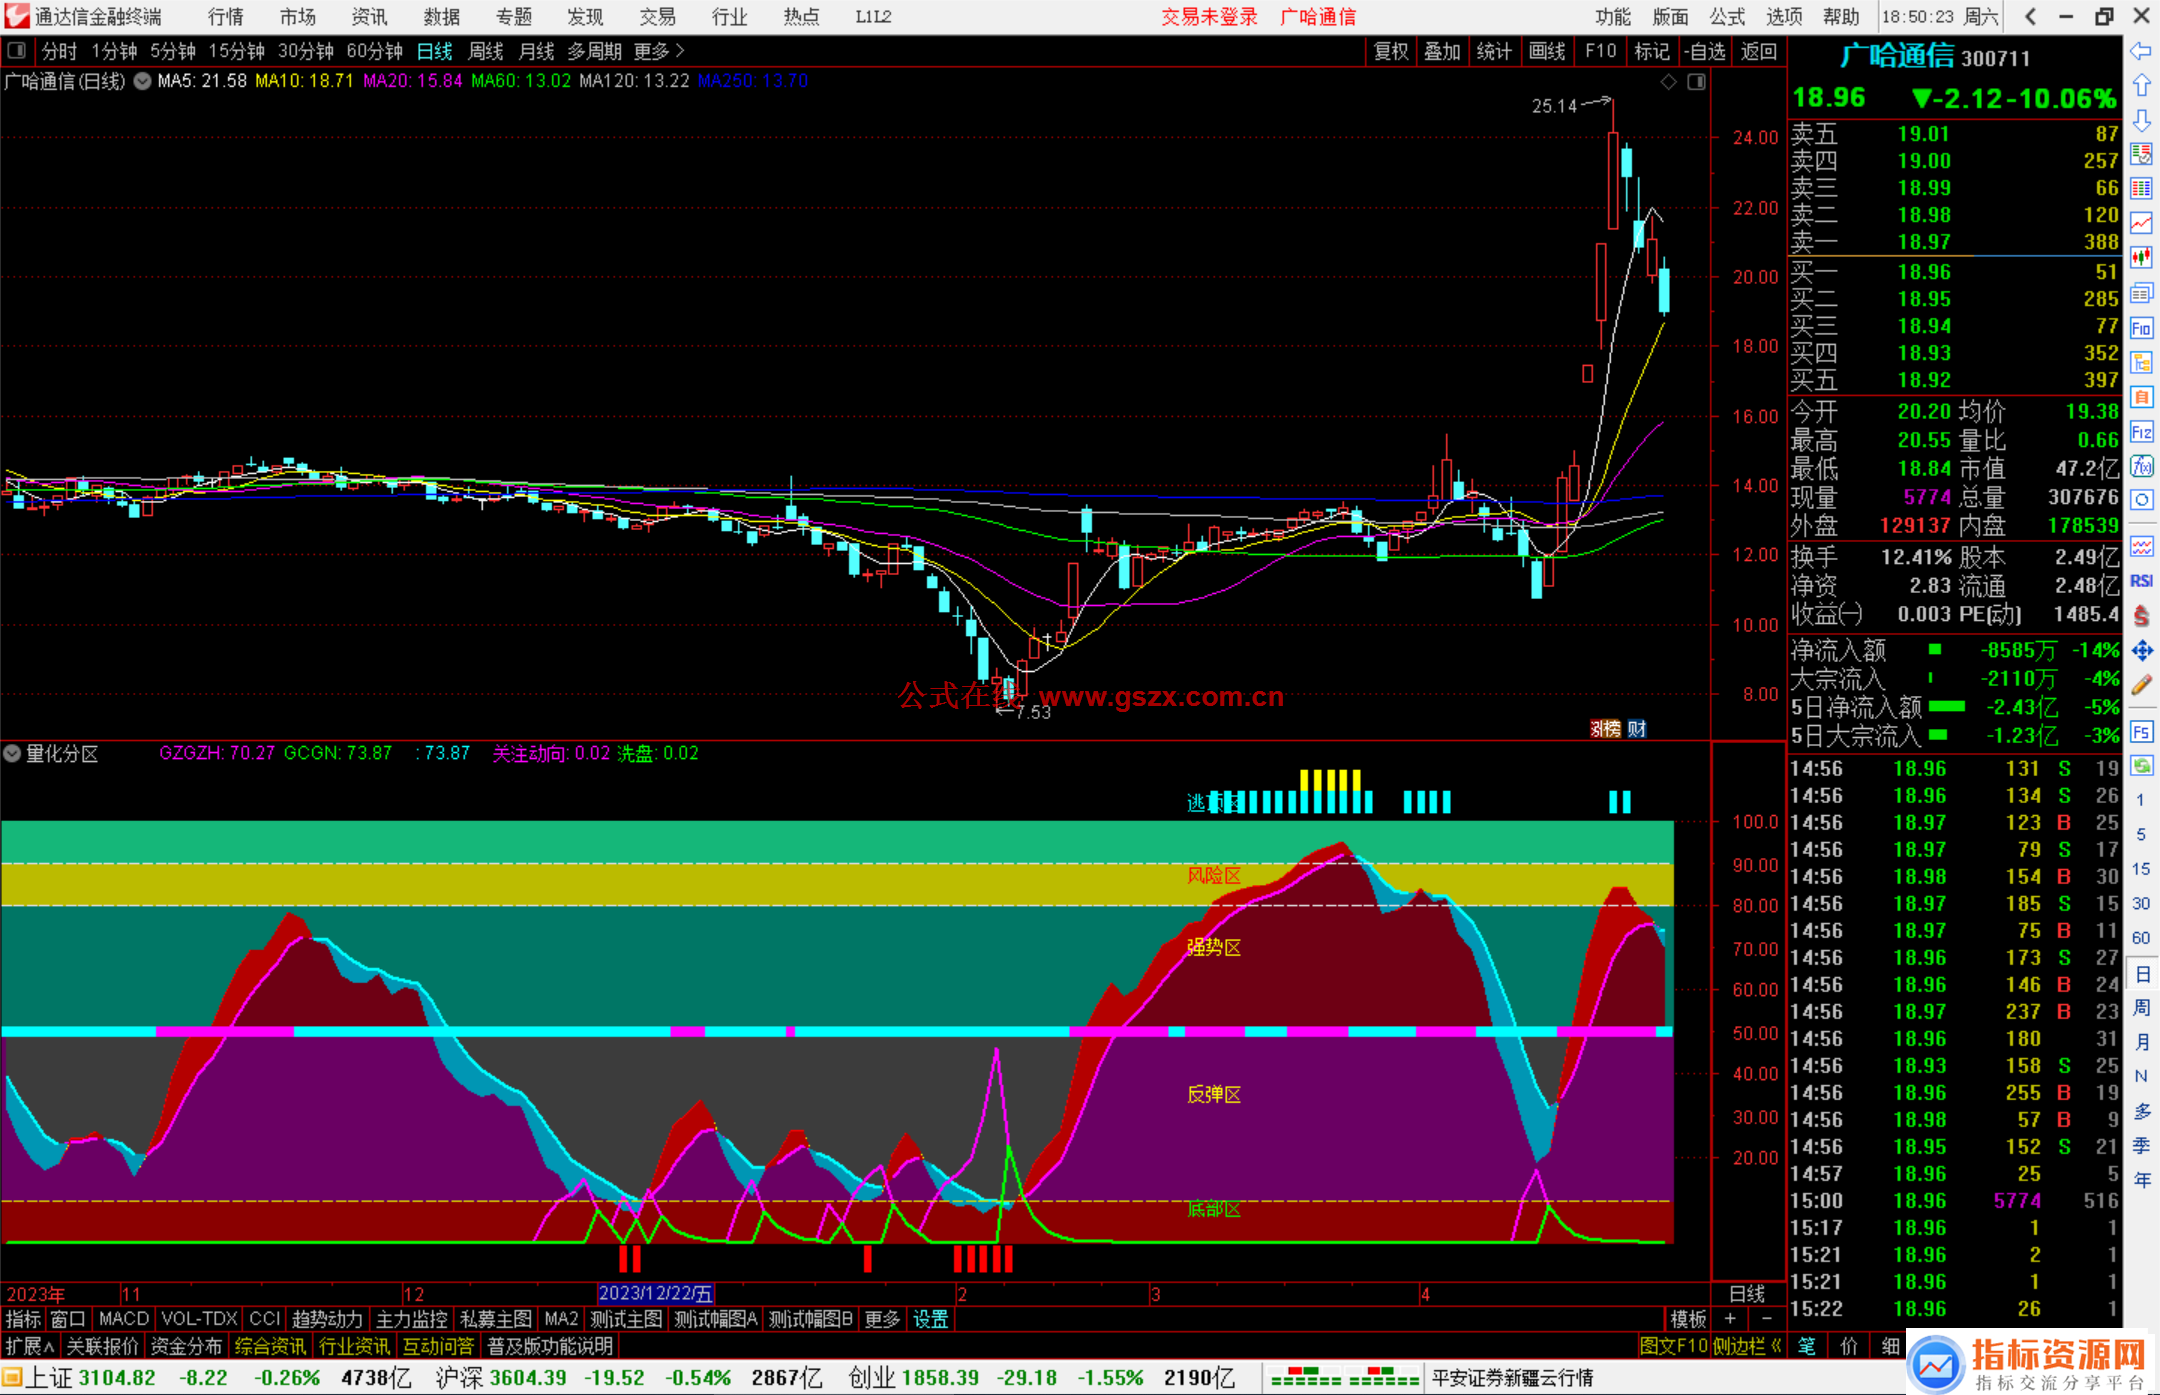
Task: Expand the 更多 periods dropdown
Action: tap(659, 51)
